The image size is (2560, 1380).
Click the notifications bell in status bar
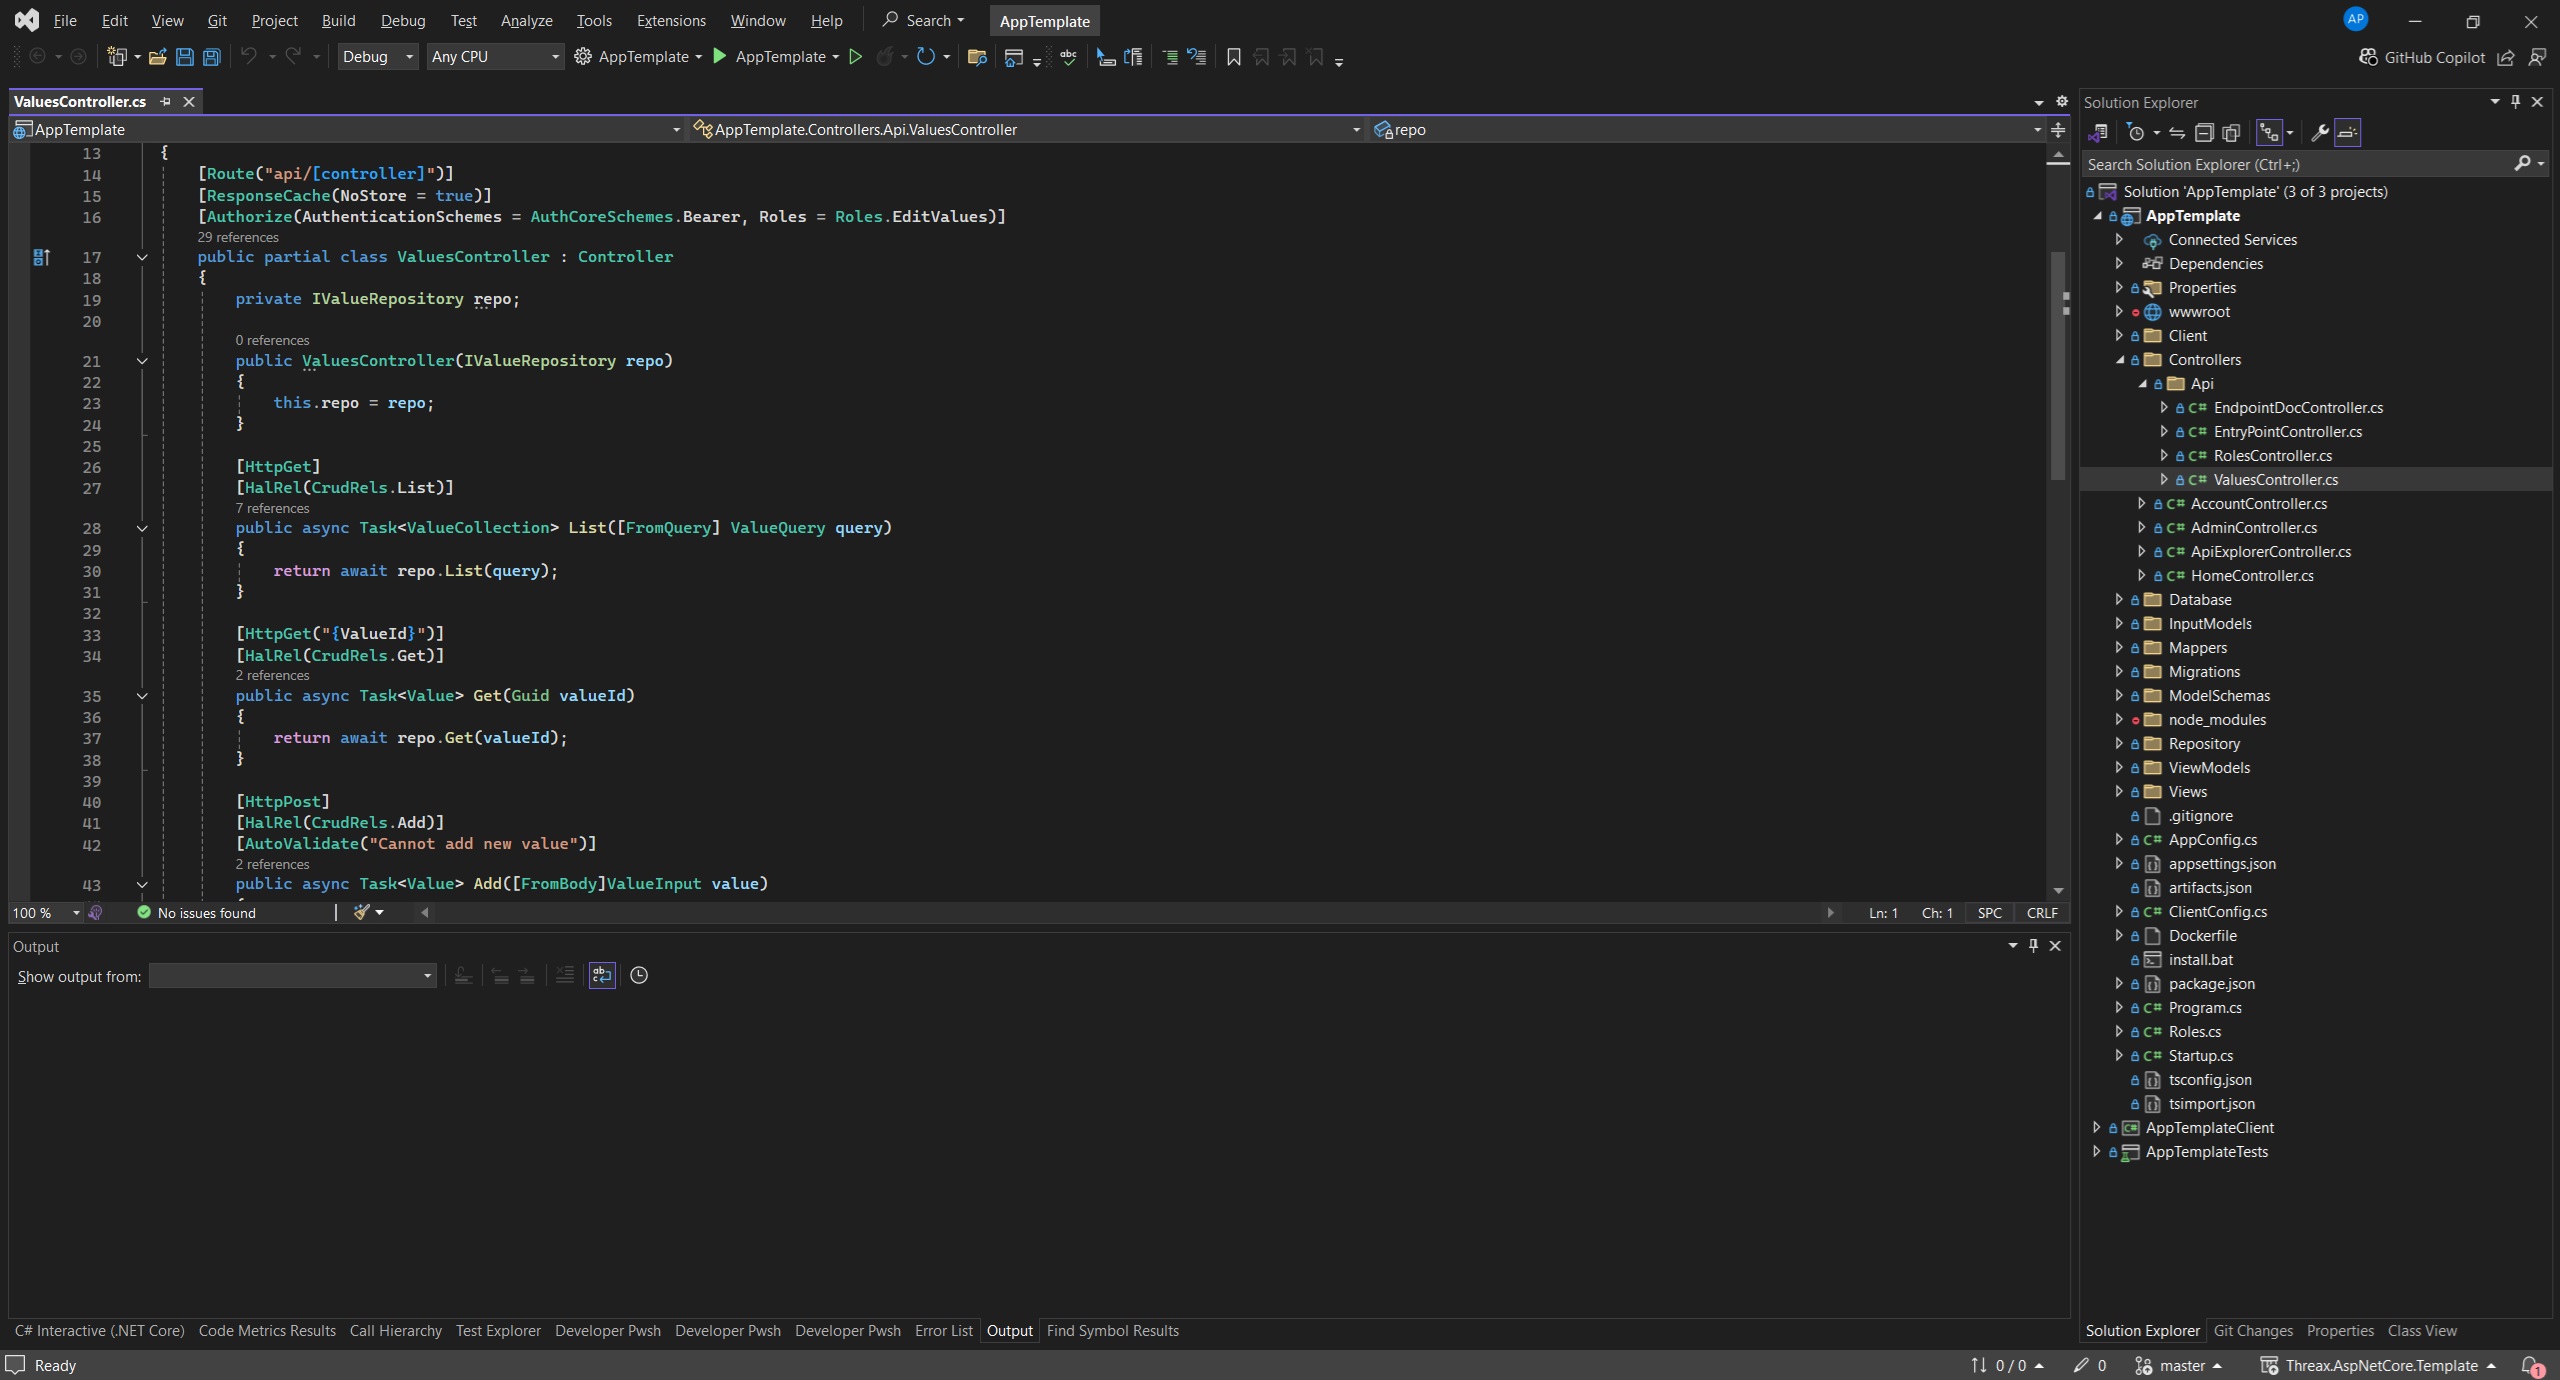click(2531, 1365)
